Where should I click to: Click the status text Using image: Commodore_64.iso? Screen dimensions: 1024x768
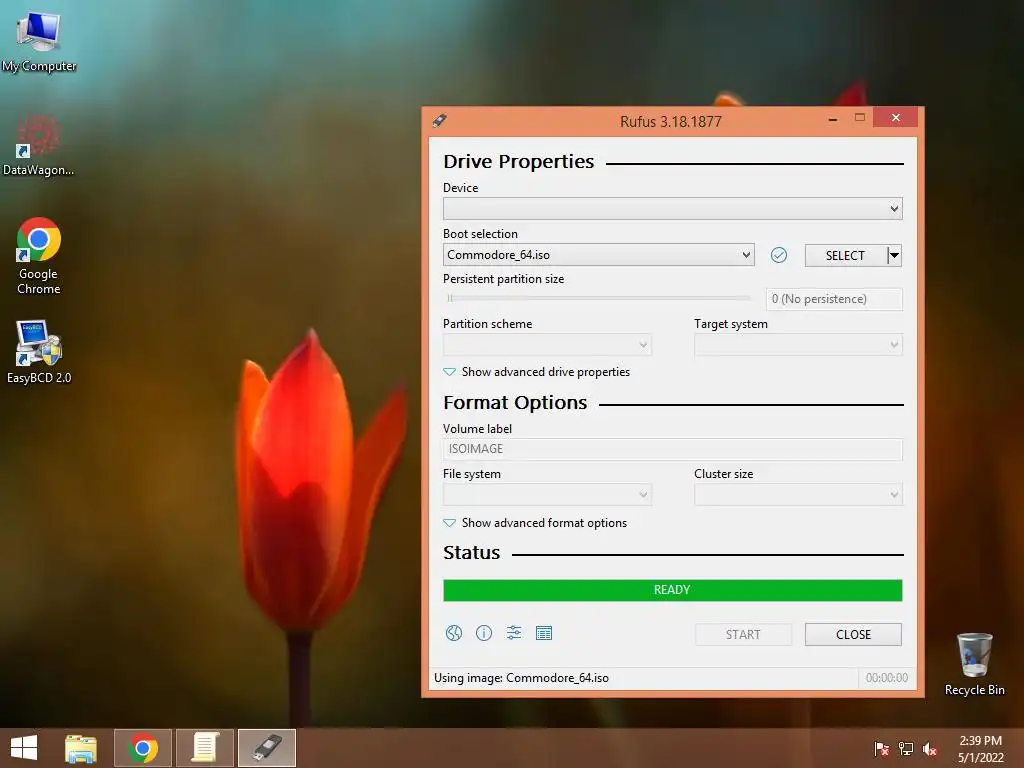[x=521, y=678]
